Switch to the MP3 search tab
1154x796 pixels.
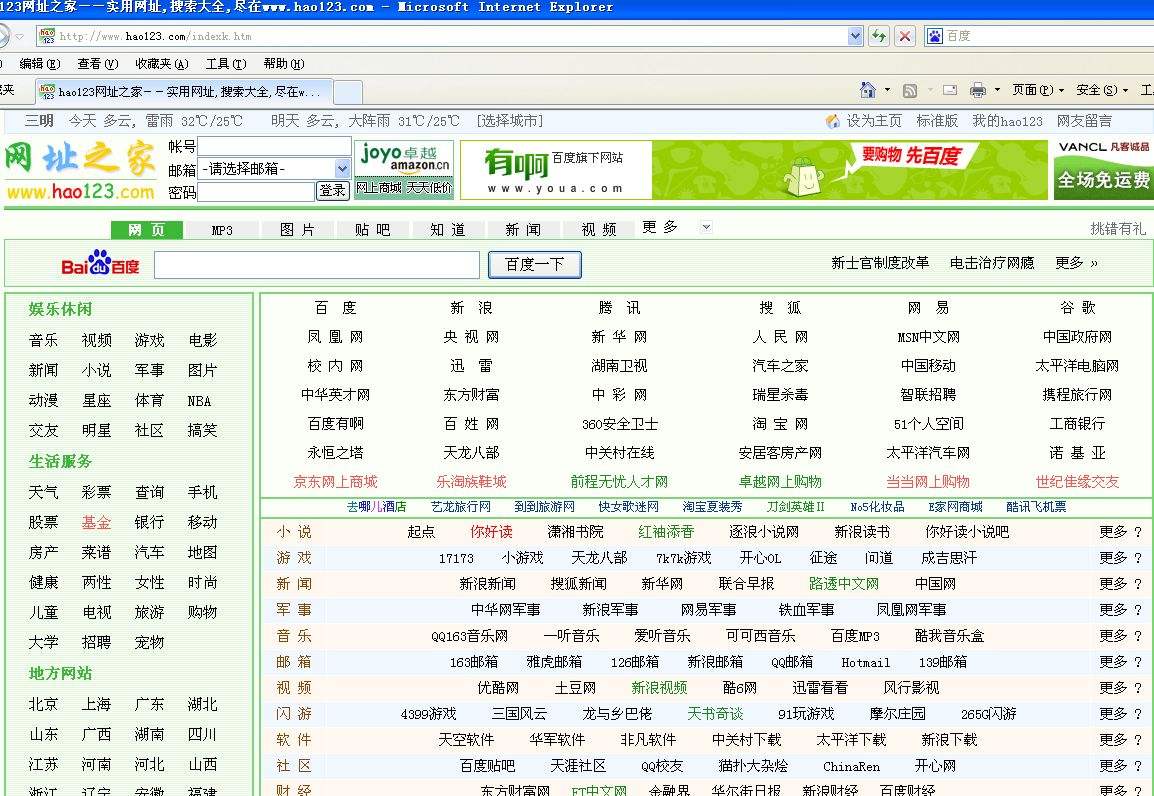click(222, 228)
